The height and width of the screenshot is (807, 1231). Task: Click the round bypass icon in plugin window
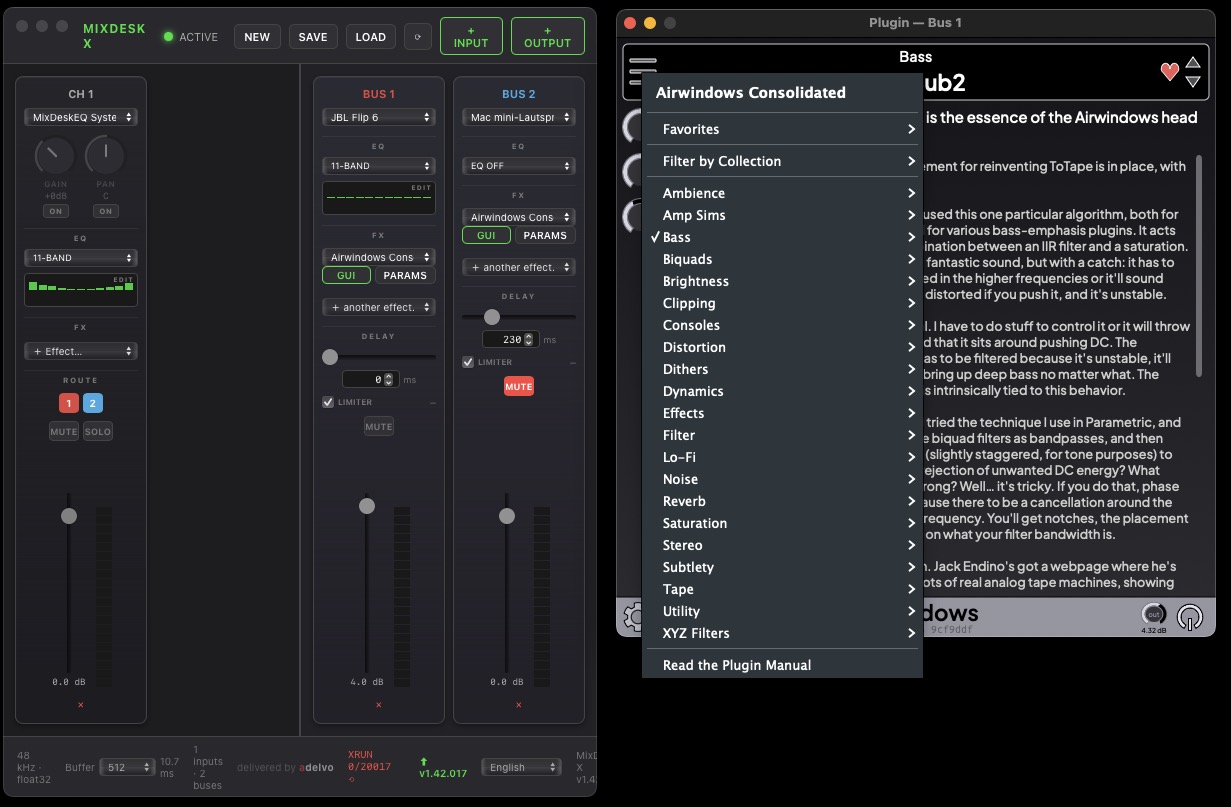point(1189,617)
